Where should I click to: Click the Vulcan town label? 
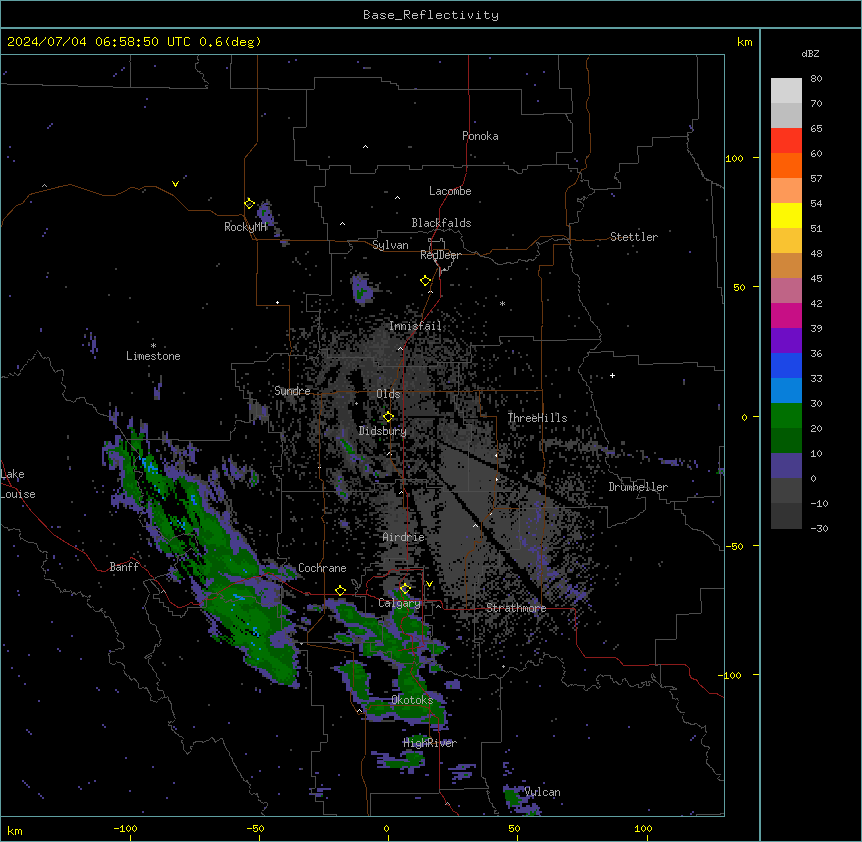tap(543, 792)
